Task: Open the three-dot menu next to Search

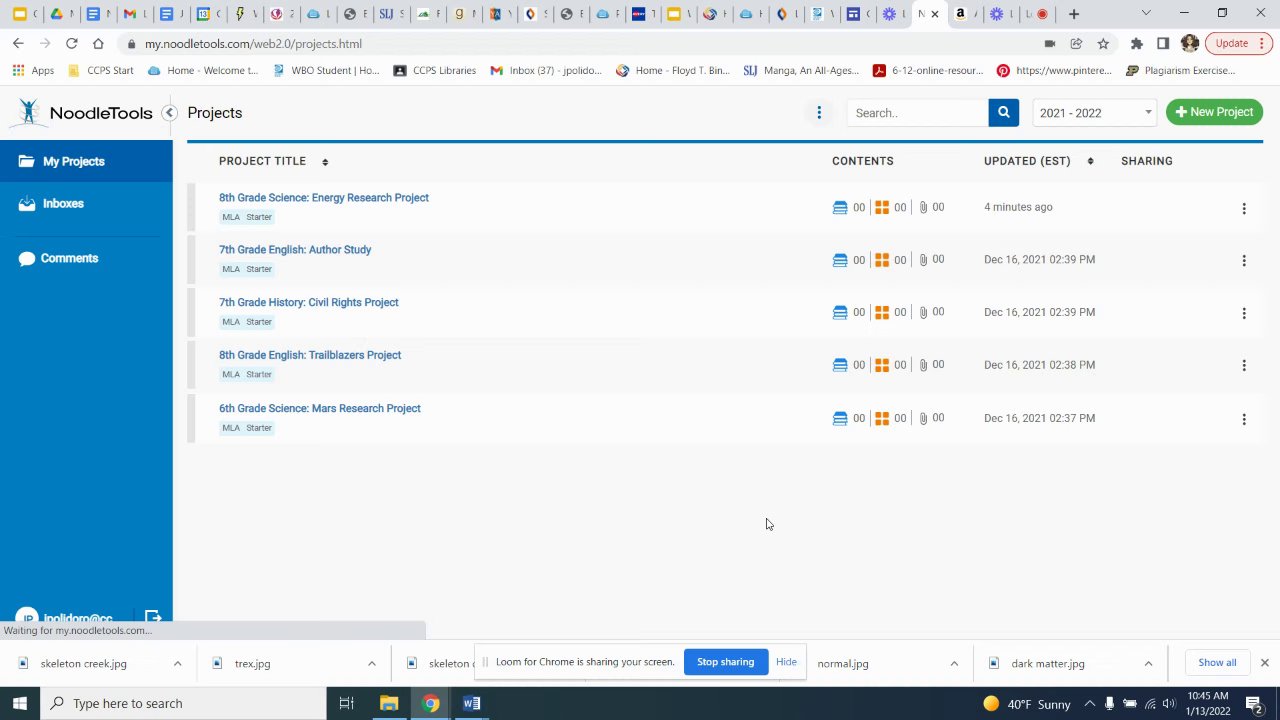Action: point(819,113)
